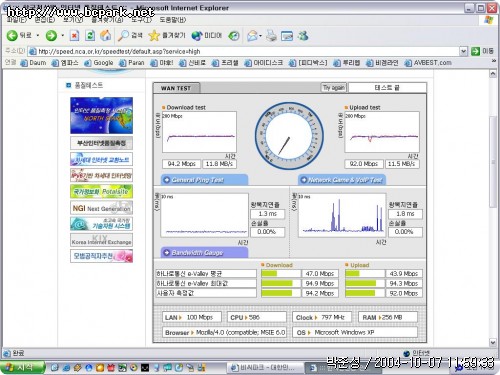Open the History clock icon
Viewport: 500px width, 375px height.
(234, 36)
